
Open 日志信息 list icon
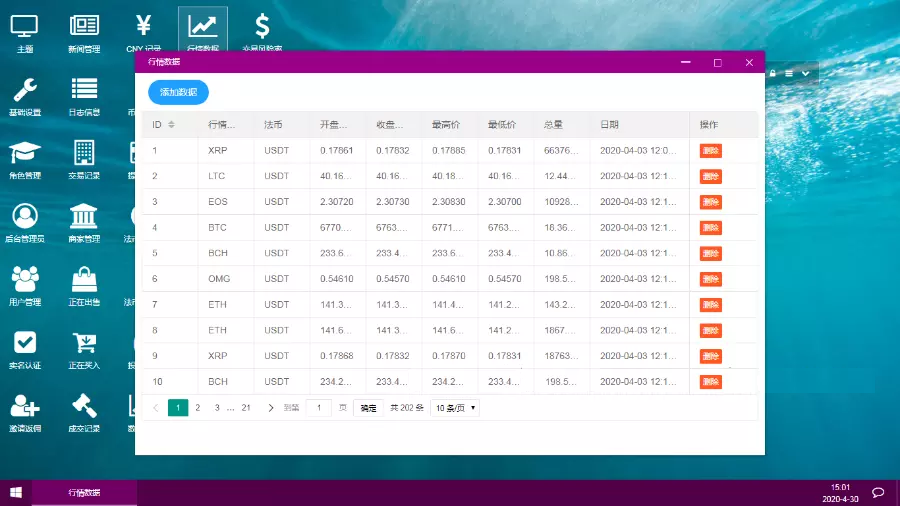click(84, 93)
